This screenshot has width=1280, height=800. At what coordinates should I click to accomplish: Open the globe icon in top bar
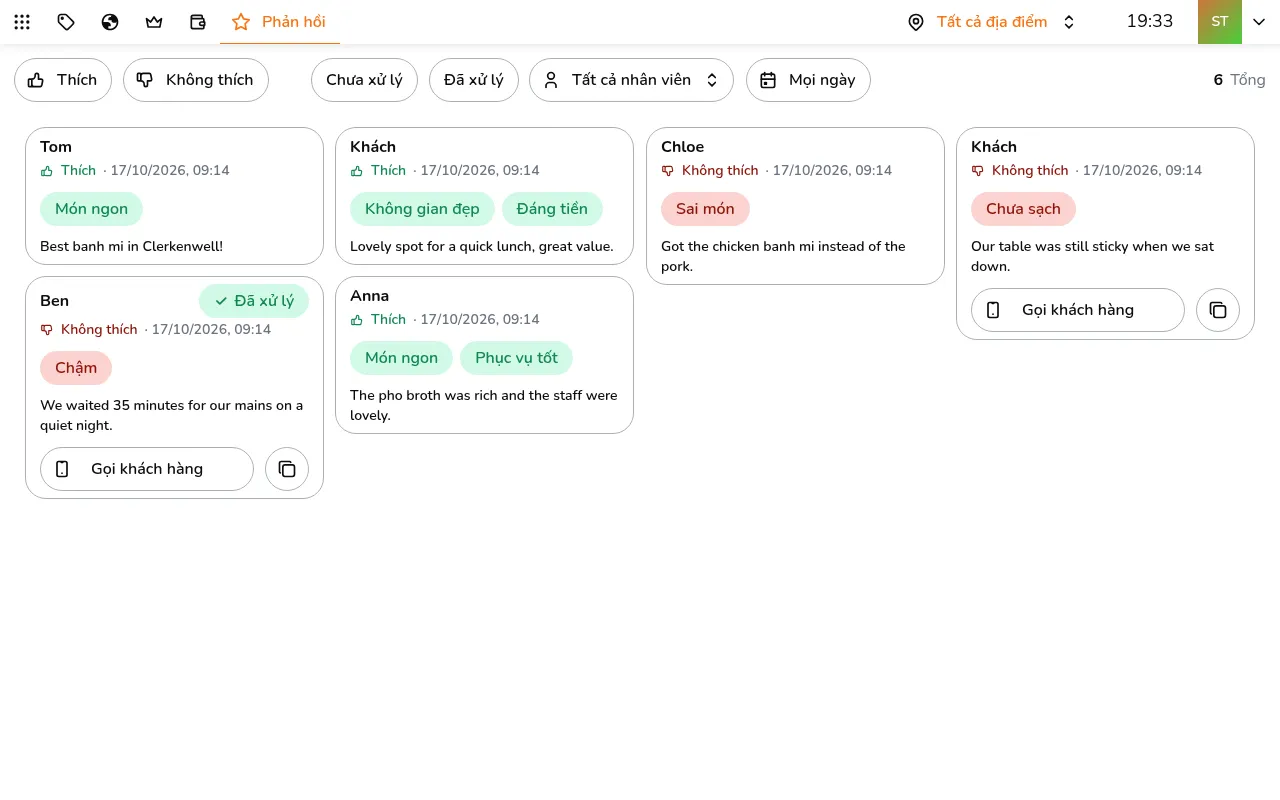110,22
